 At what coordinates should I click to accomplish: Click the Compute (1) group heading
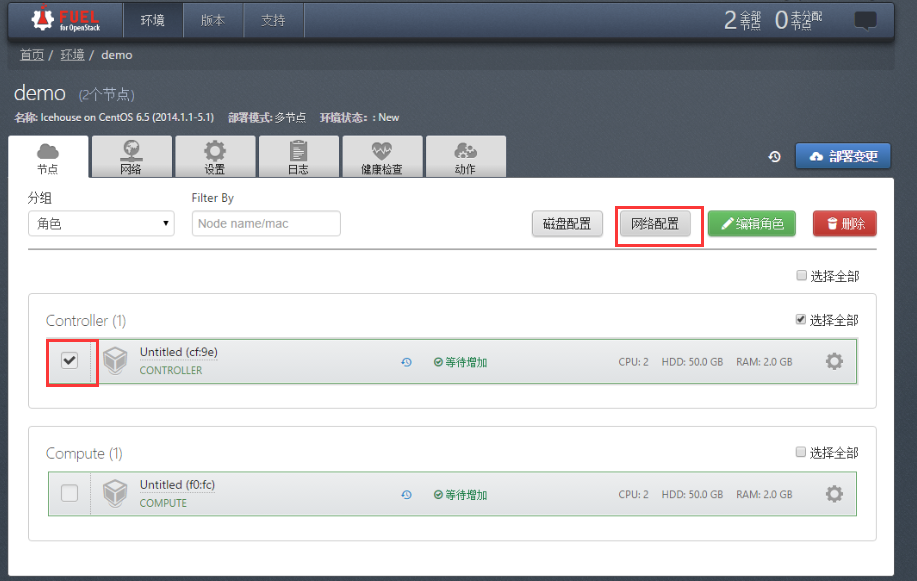pyautogui.click(x=84, y=453)
